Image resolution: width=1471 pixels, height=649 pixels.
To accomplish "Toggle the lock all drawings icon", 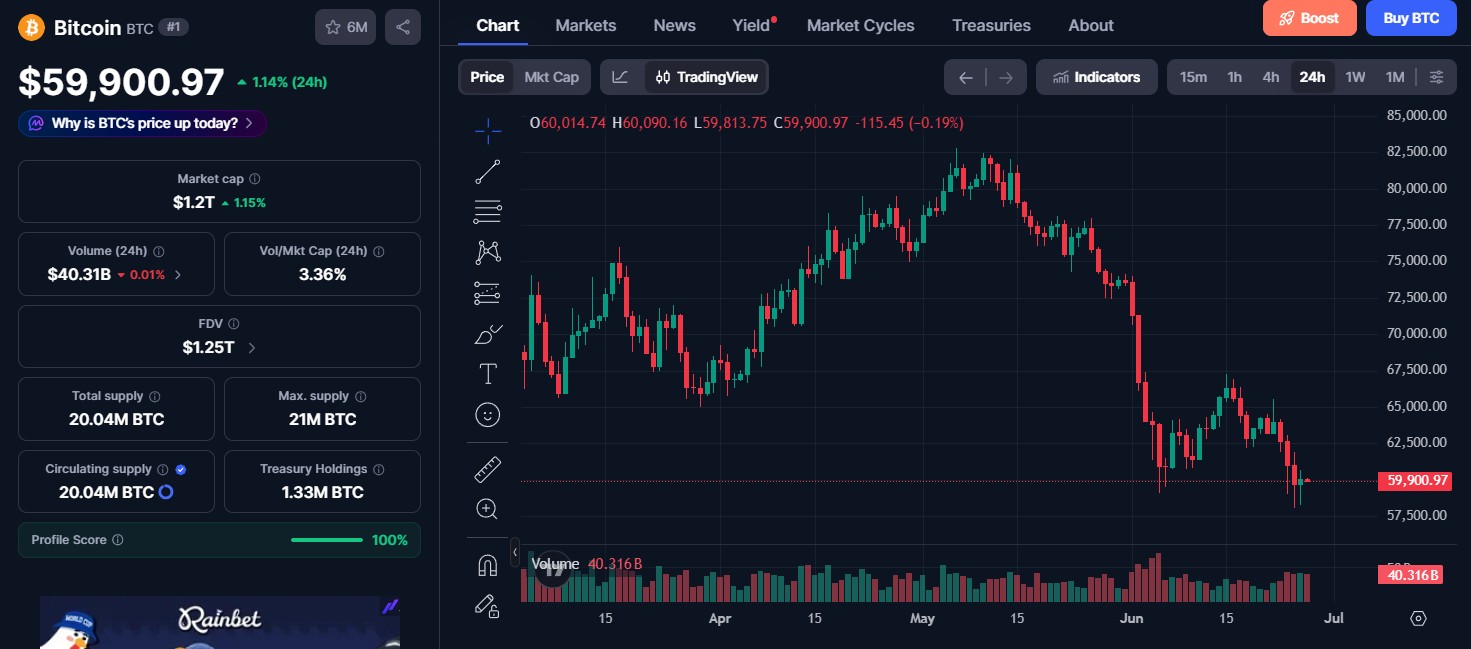I will coord(488,605).
